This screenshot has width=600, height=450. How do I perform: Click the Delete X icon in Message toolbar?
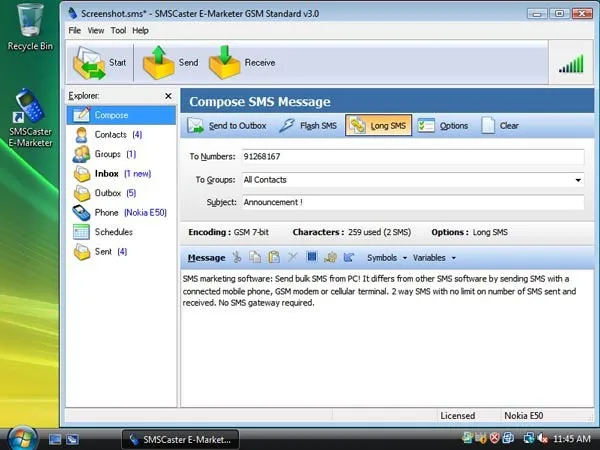click(293, 257)
